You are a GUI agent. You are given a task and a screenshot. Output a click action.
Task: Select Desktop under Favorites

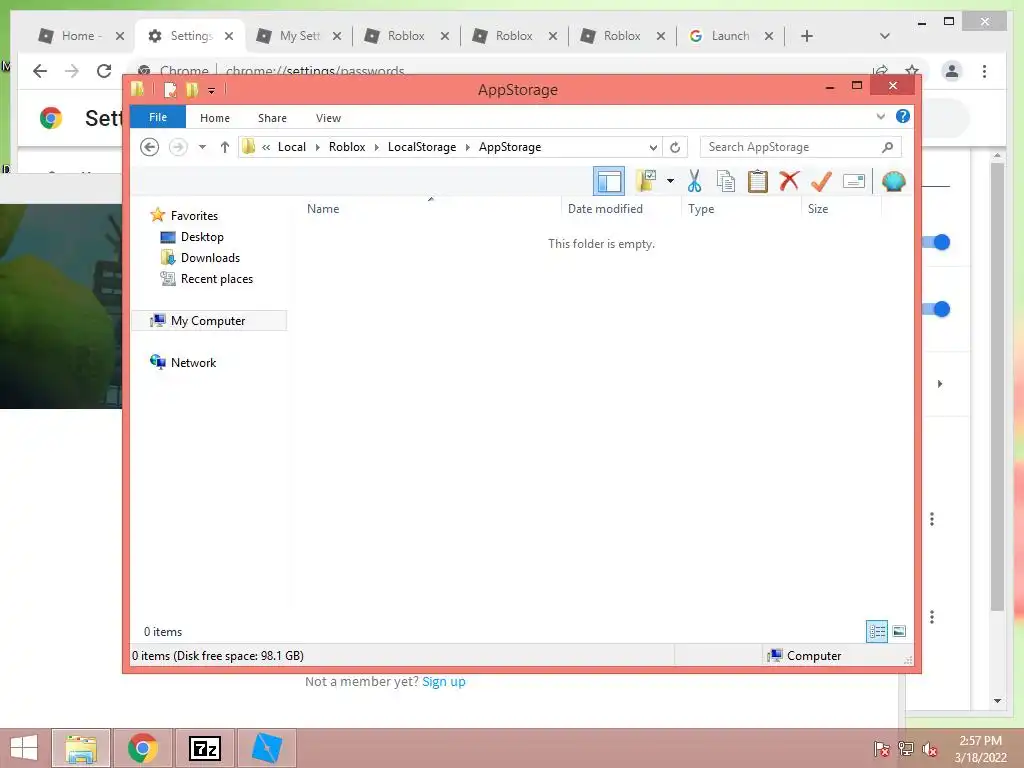(202, 236)
